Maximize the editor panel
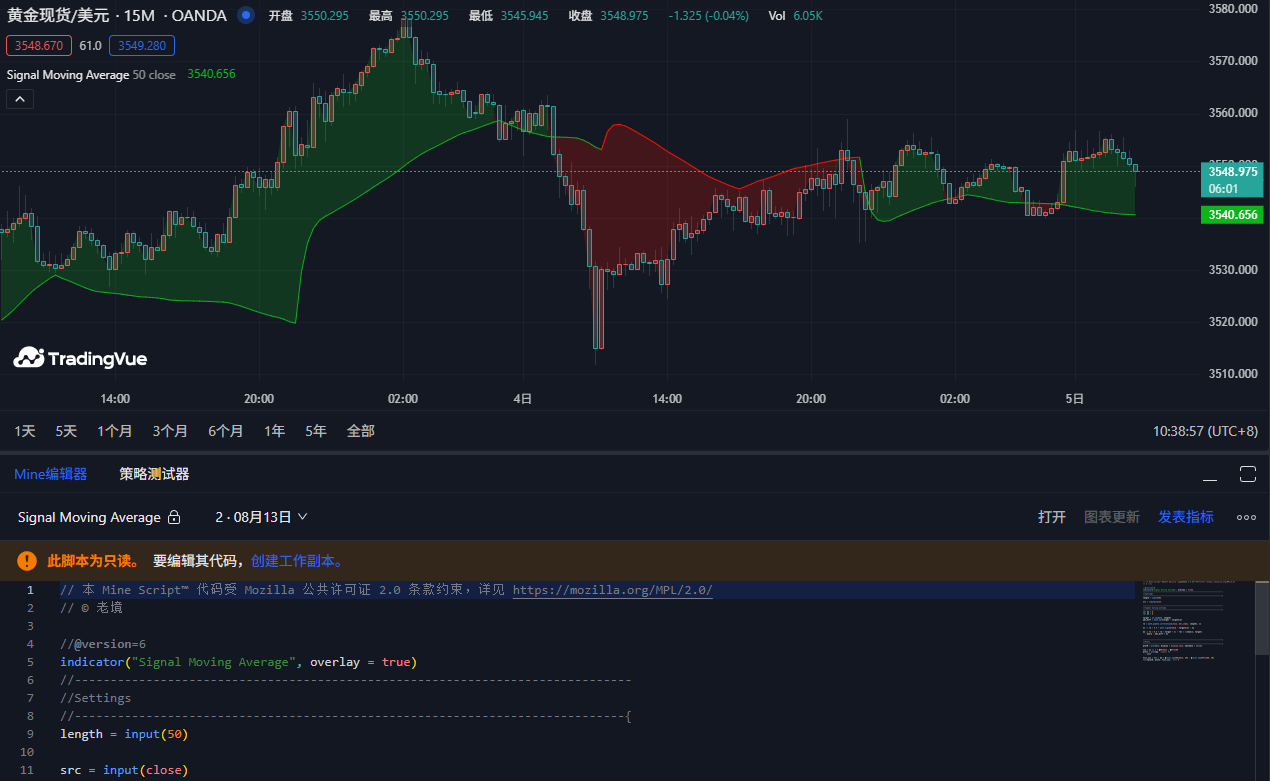 coord(1247,474)
